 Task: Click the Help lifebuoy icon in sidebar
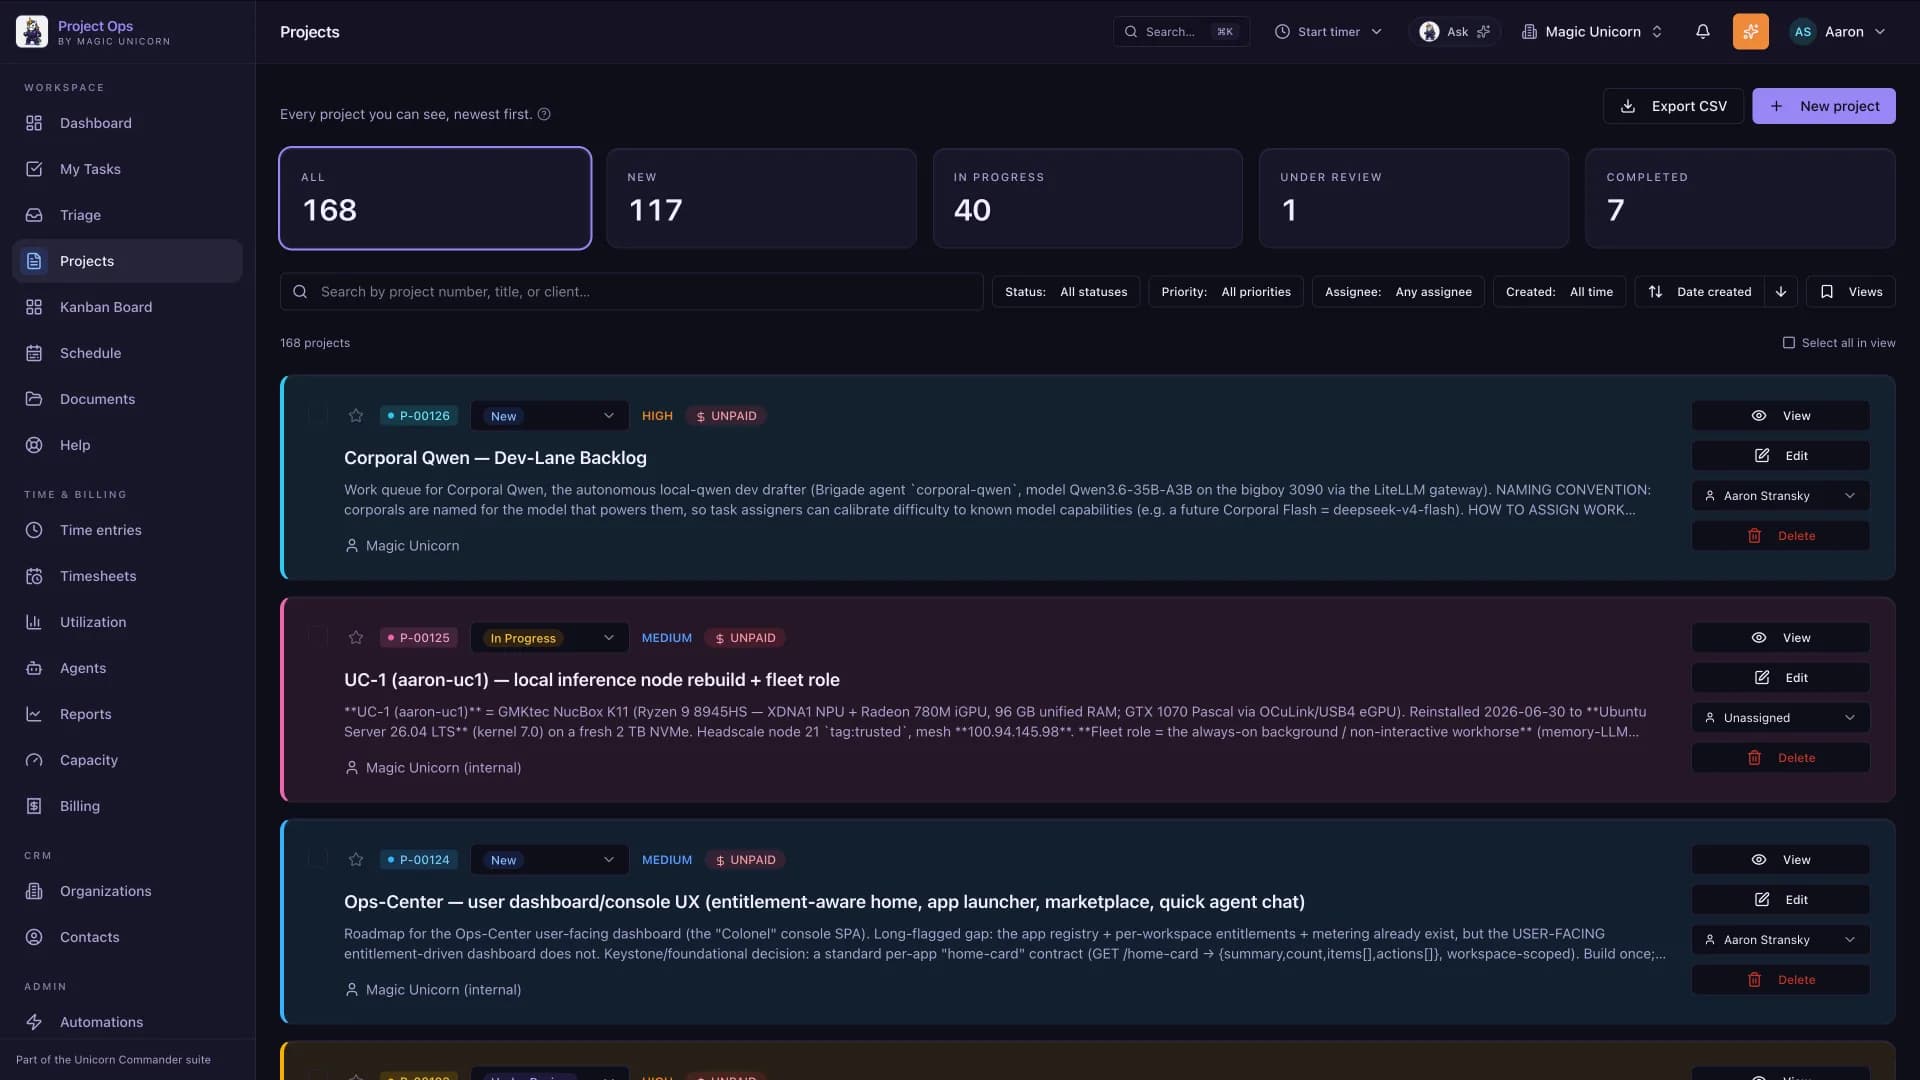click(34, 445)
